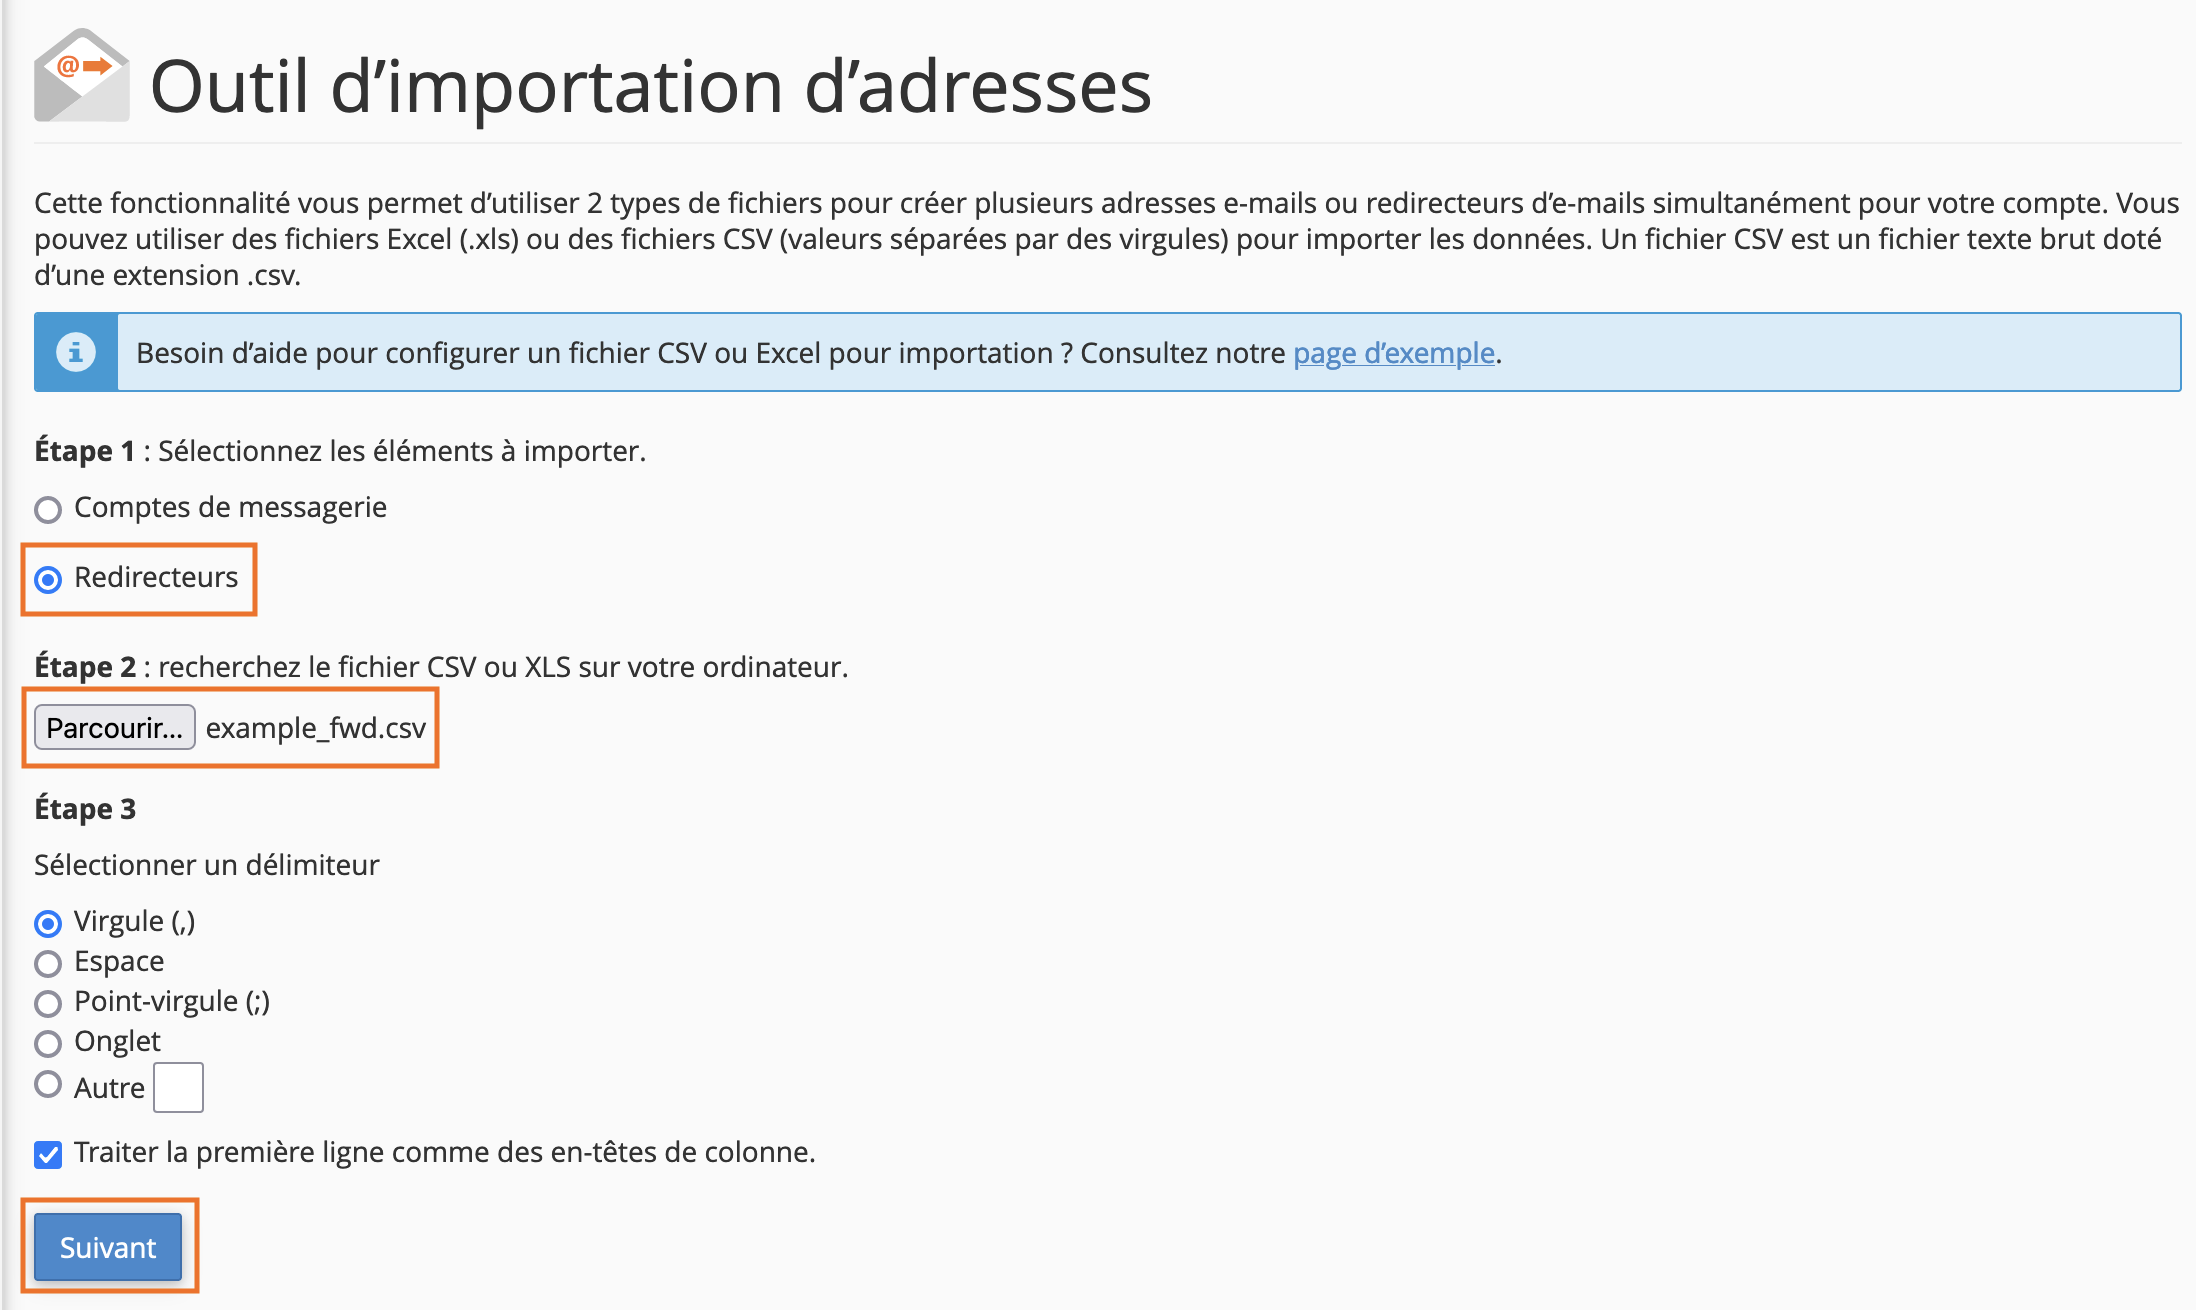This screenshot has width=2196, height=1310.
Task: Click the Autre custom delimiter text box
Action: pos(178,1087)
